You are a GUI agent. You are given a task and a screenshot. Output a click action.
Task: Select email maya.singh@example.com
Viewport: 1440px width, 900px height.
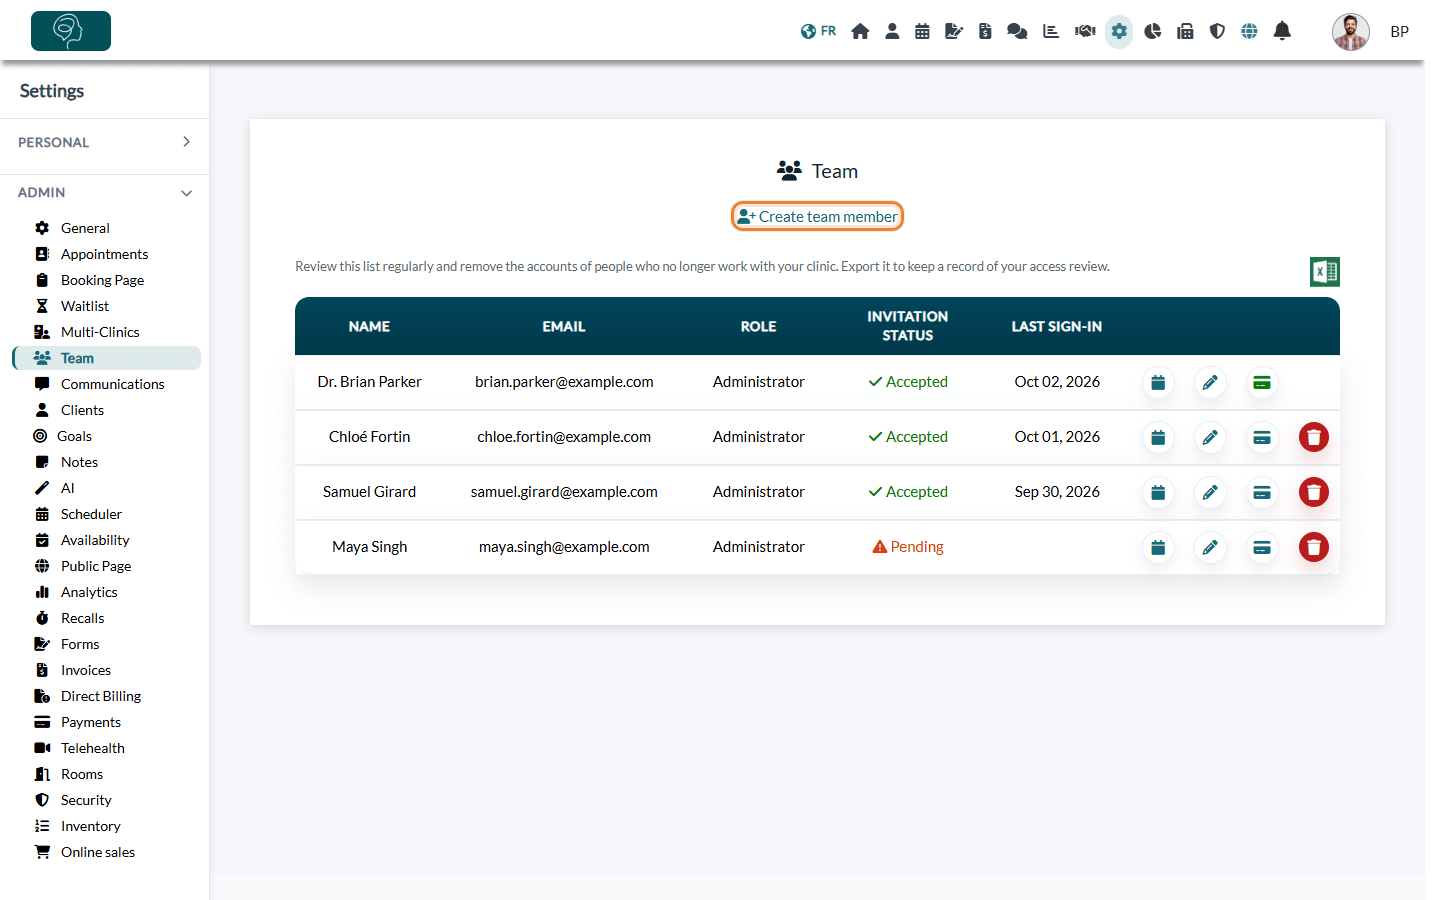[564, 547]
